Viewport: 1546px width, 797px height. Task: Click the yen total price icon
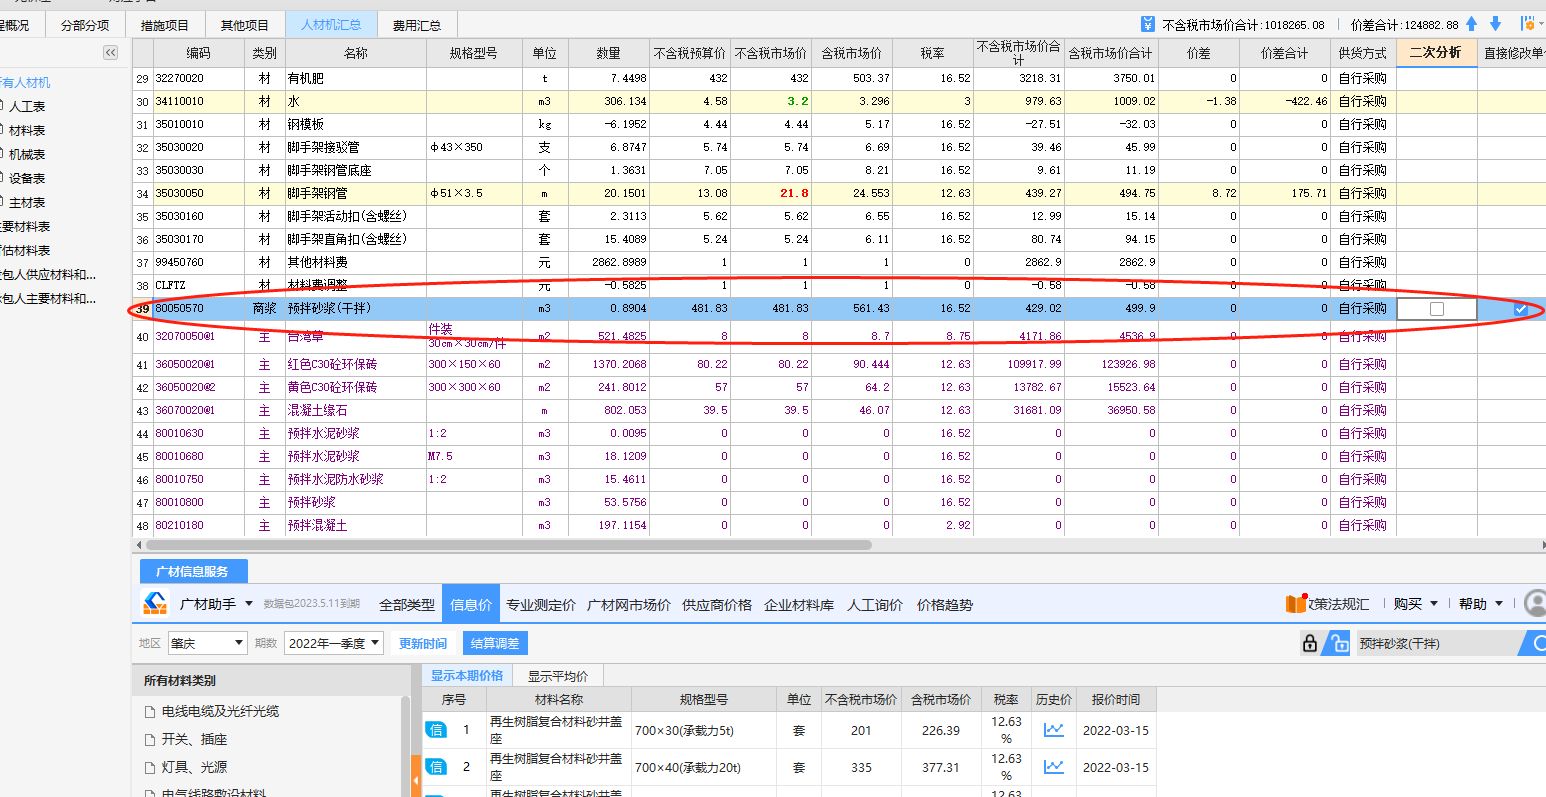pos(1148,24)
